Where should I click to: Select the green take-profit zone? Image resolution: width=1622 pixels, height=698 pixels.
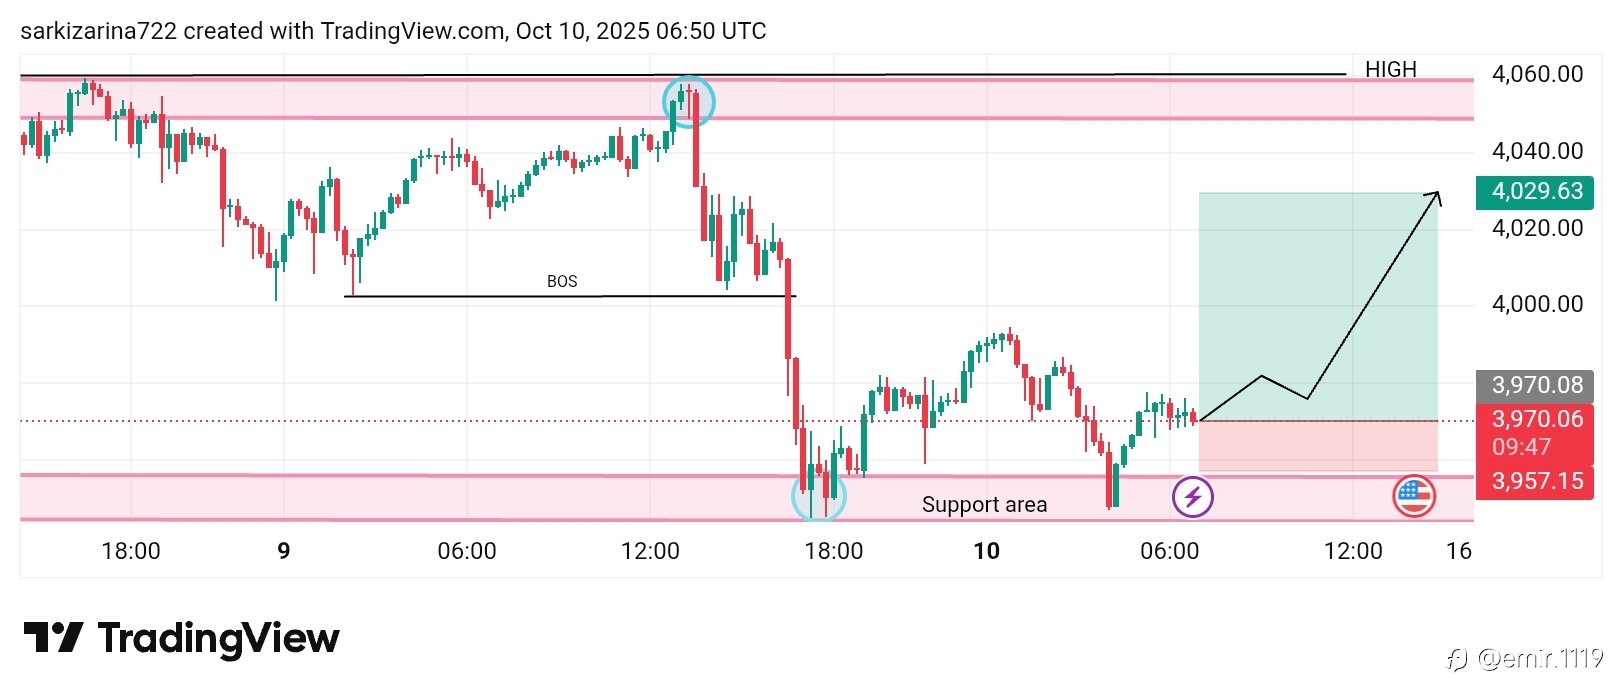(1317, 306)
